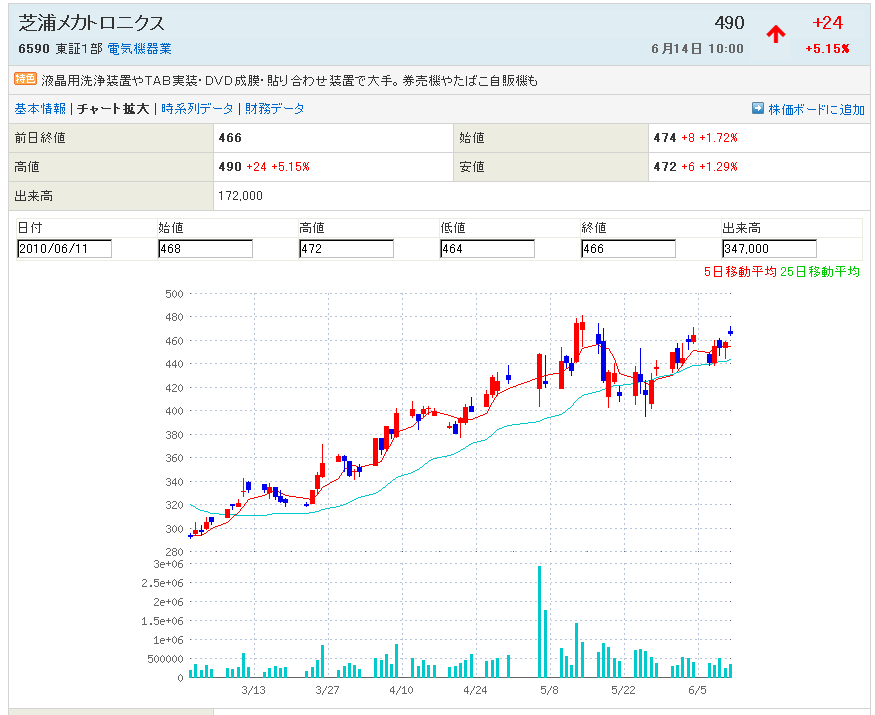This screenshot has width=875, height=715.
Task: Click the orange 特色 badge icon
Action: point(25,80)
